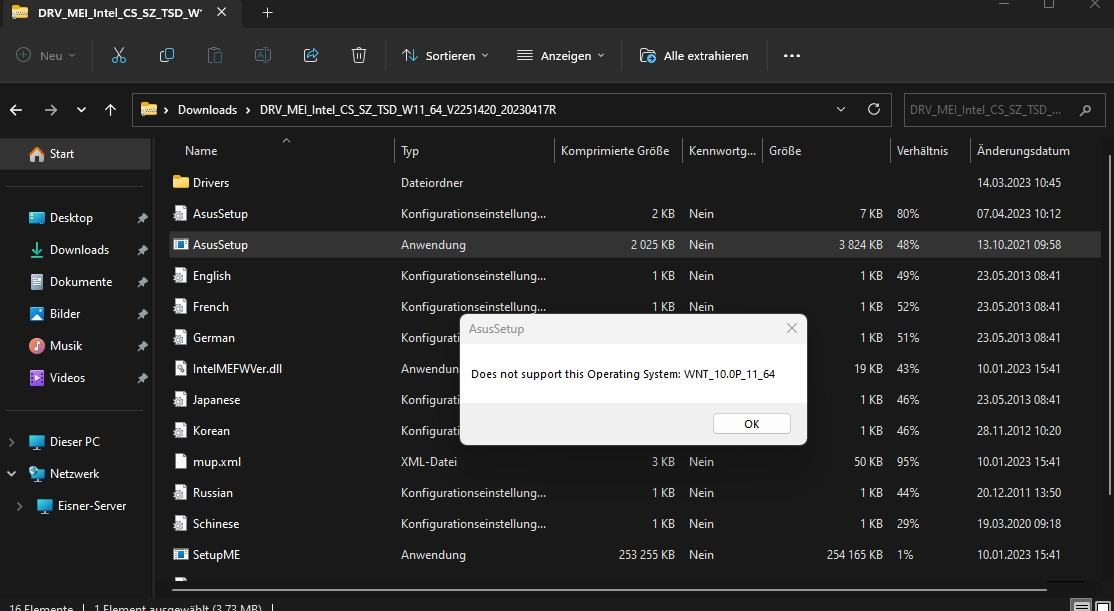Click the Paste clipboard icon

coord(215,55)
